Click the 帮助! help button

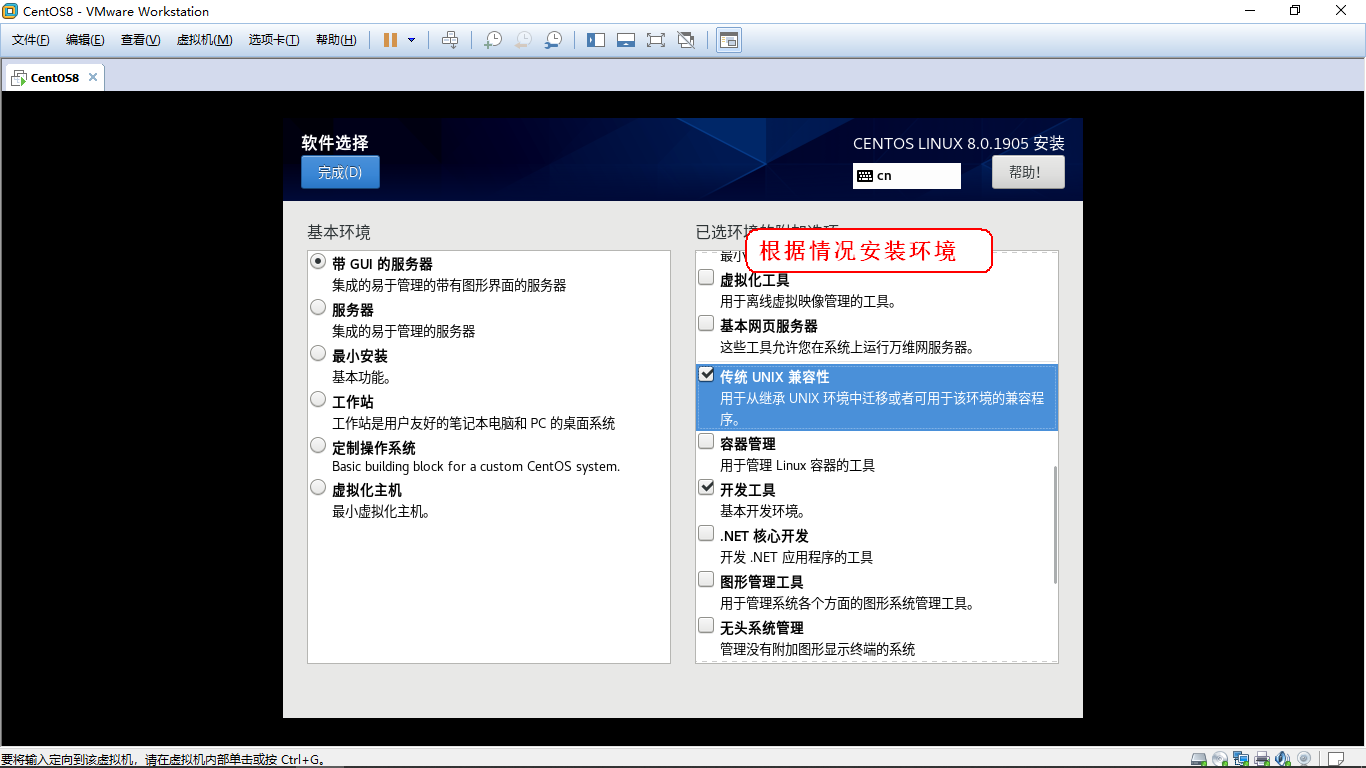pos(1028,172)
